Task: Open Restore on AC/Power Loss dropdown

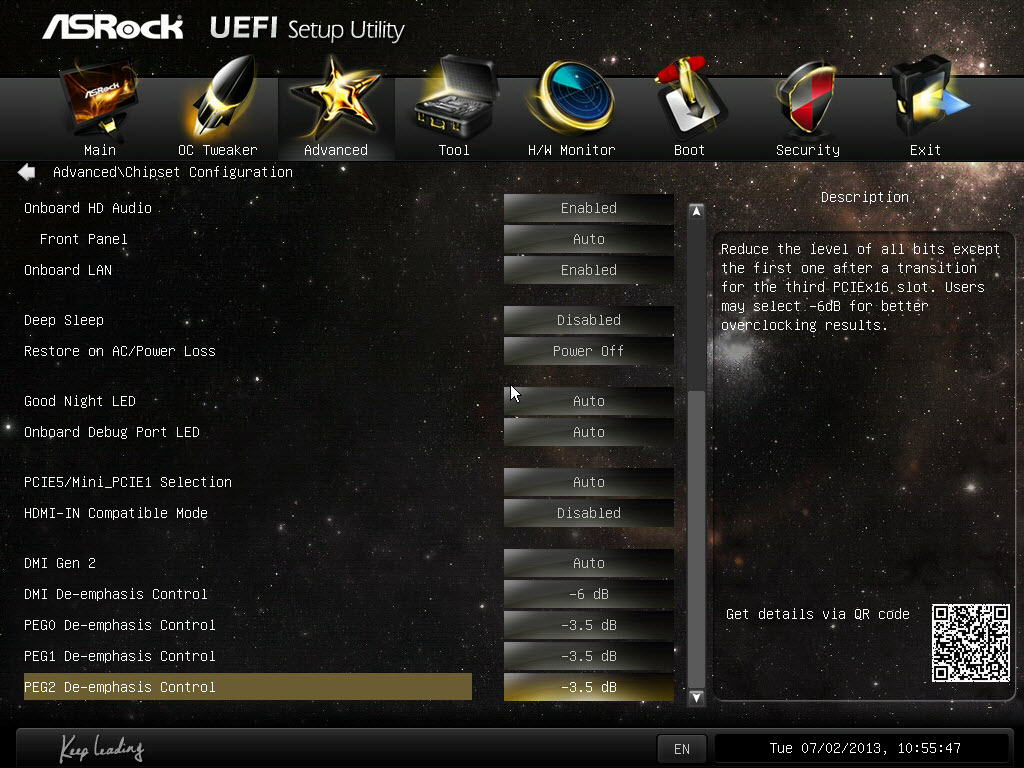Action: coord(588,351)
